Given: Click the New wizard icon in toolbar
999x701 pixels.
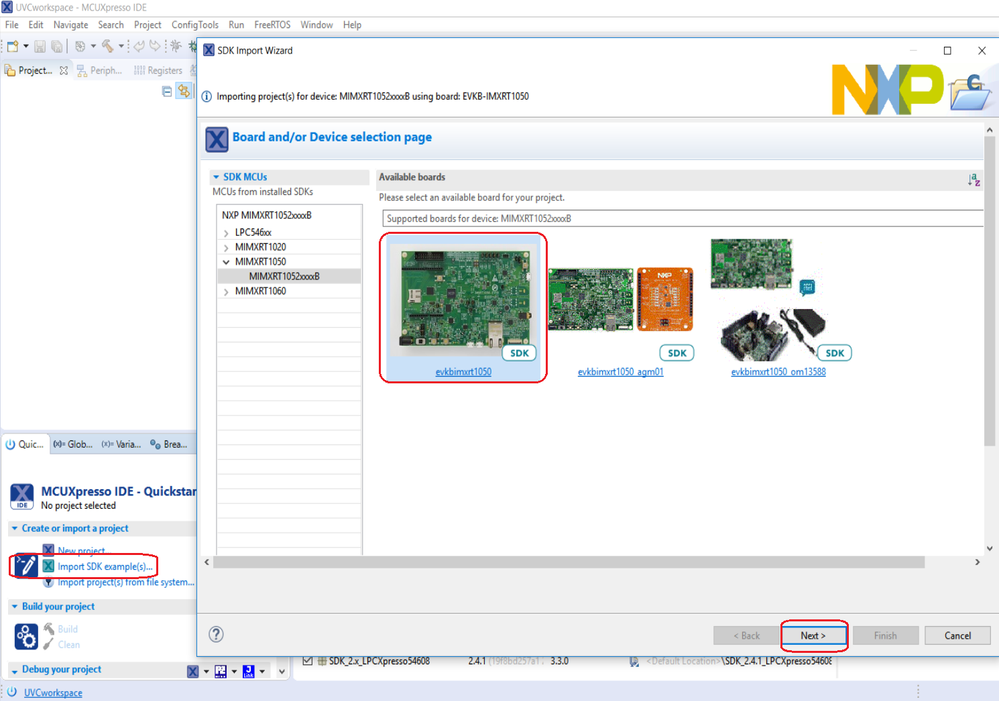Looking at the screenshot, I should [13, 46].
